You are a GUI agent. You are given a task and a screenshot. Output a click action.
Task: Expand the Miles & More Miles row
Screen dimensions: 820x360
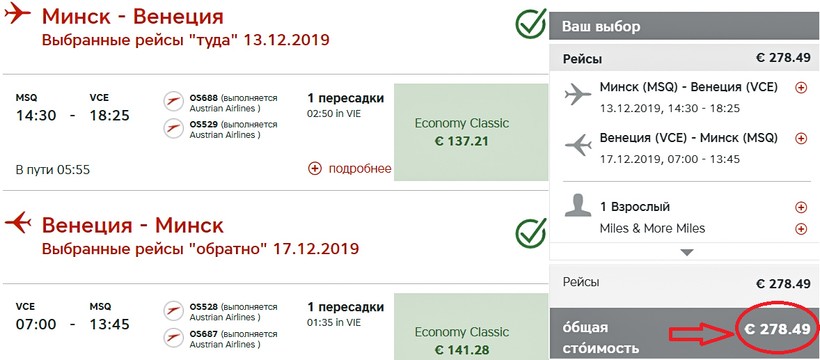point(801,229)
